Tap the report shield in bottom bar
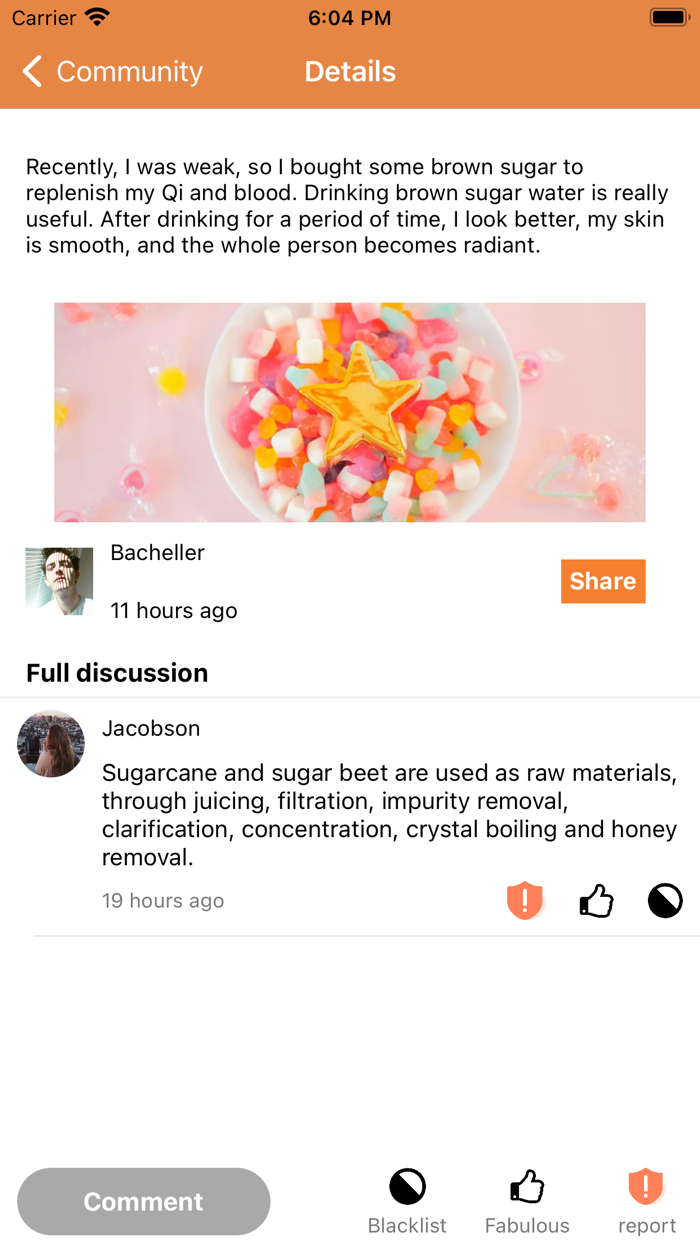Viewport: 700px width, 1244px height. click(646, 1187)
